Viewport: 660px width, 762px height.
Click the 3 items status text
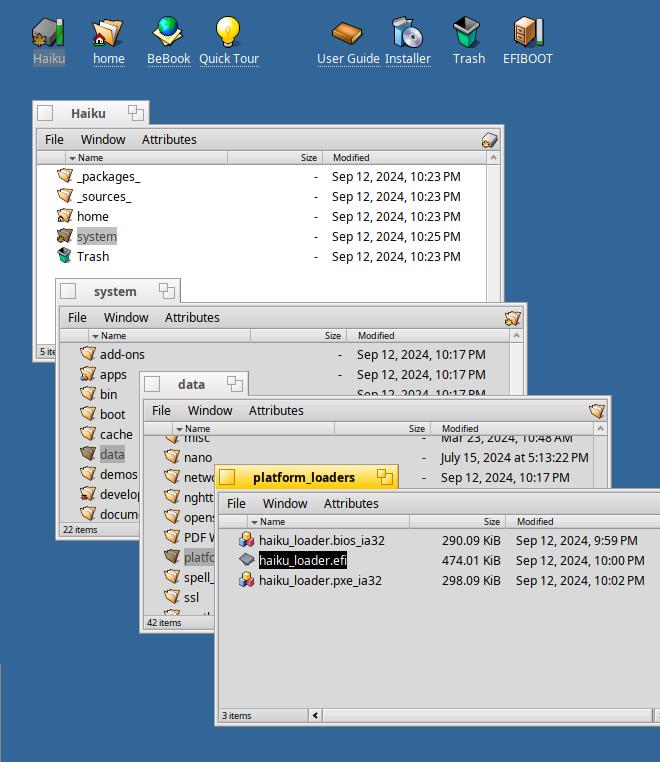tap(236, 715)
